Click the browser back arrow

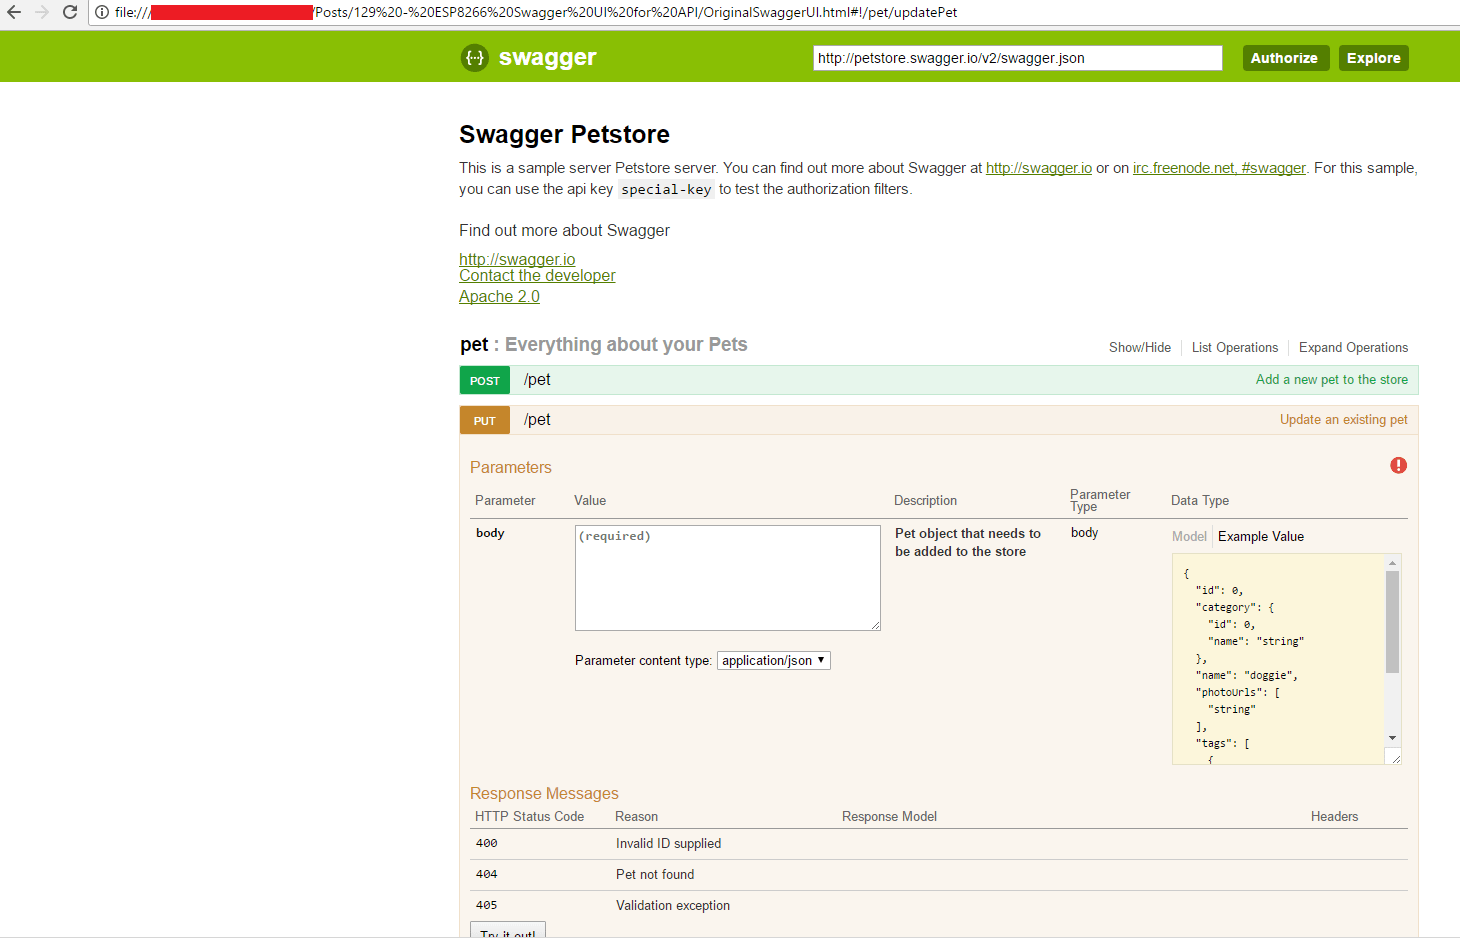(x=15, y=12)
